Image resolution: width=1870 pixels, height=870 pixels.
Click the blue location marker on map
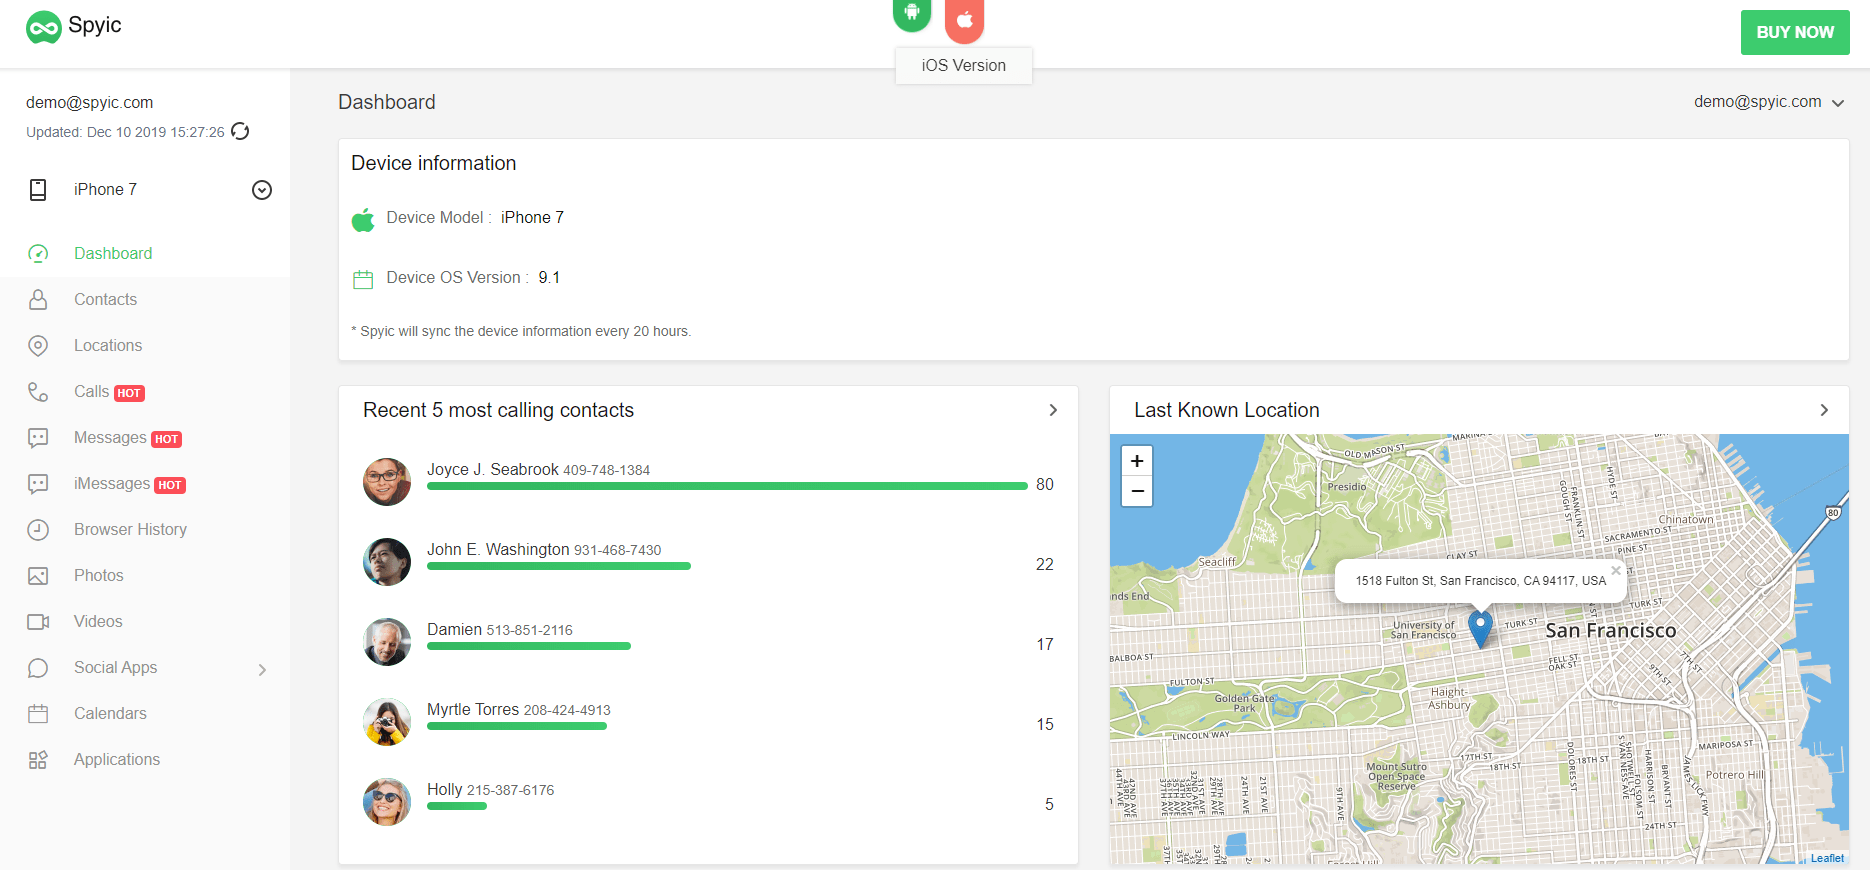[1480, 628]
